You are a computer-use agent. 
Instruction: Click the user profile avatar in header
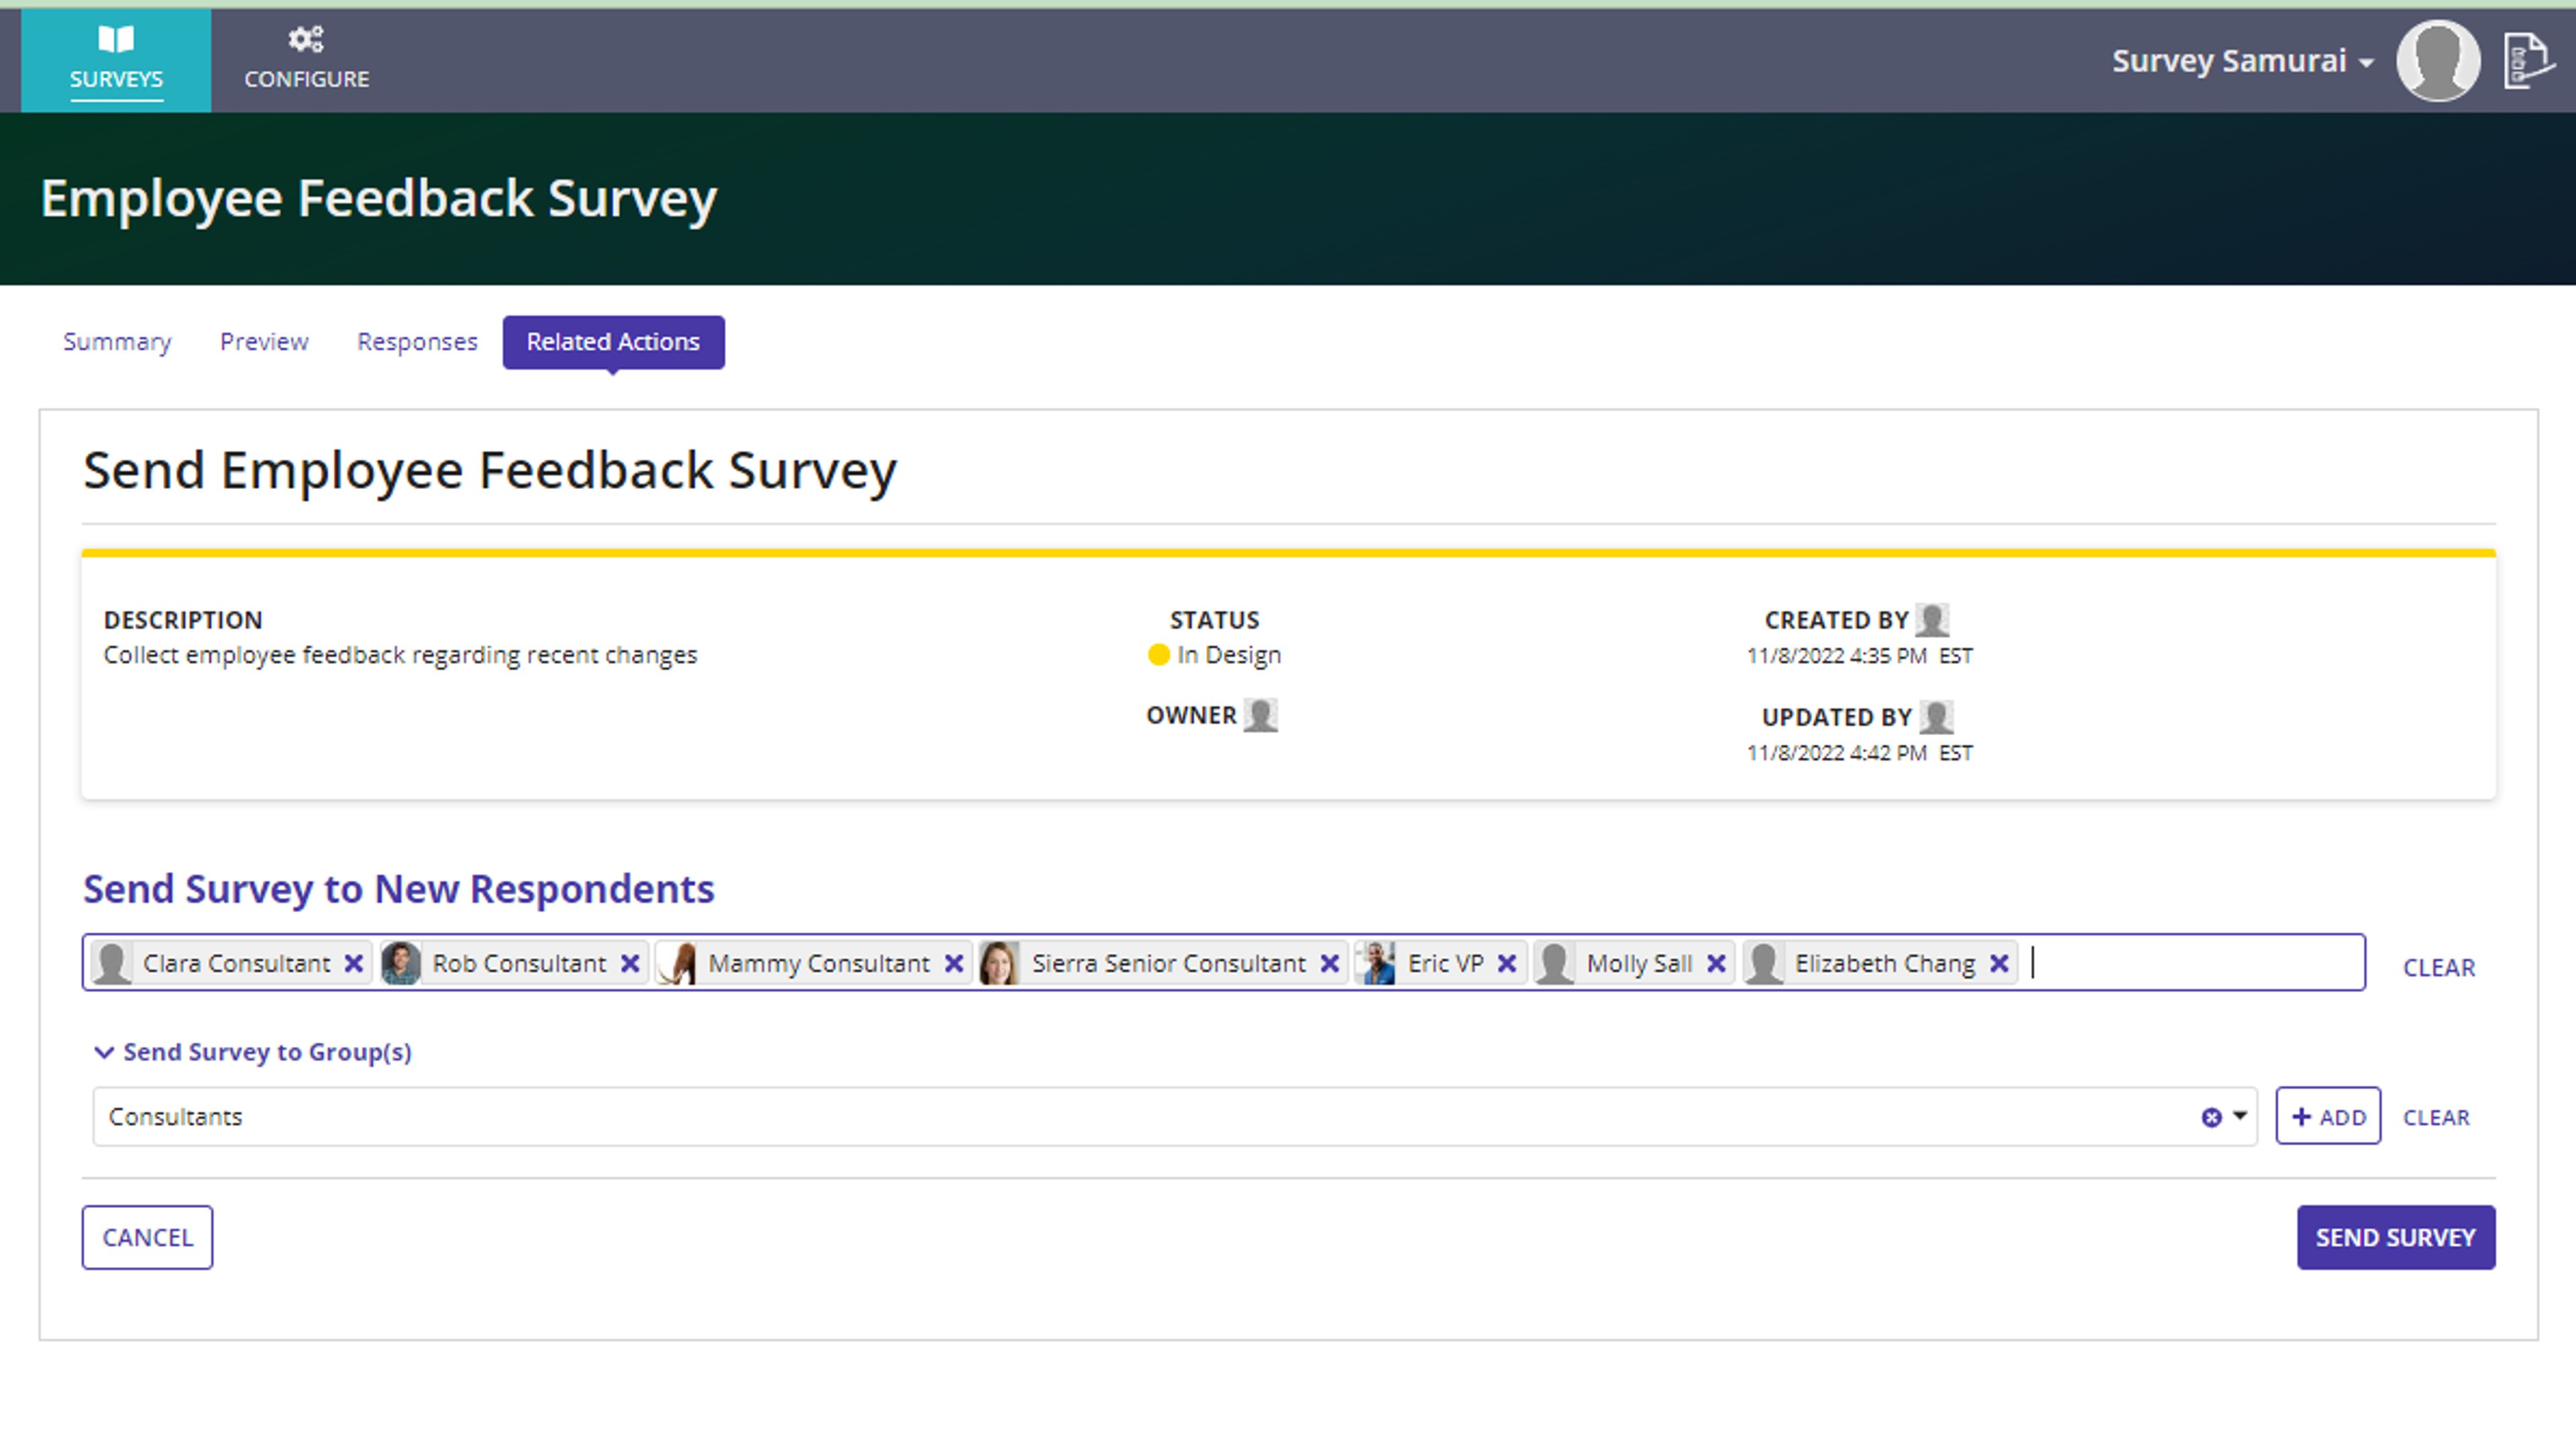[2438, 60]
